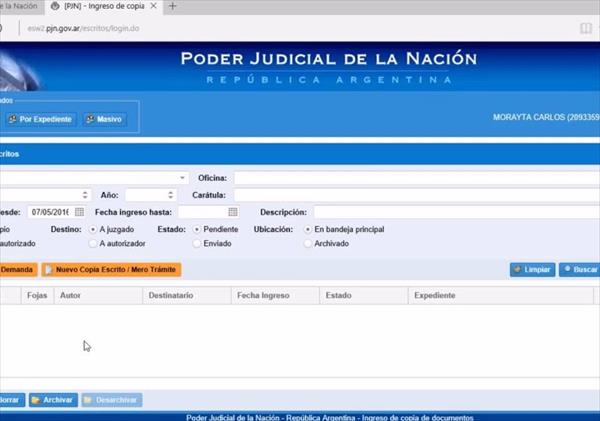Select the A juzgado destination radio
Viewport: 600px width, 421px height.
point(94,229)
